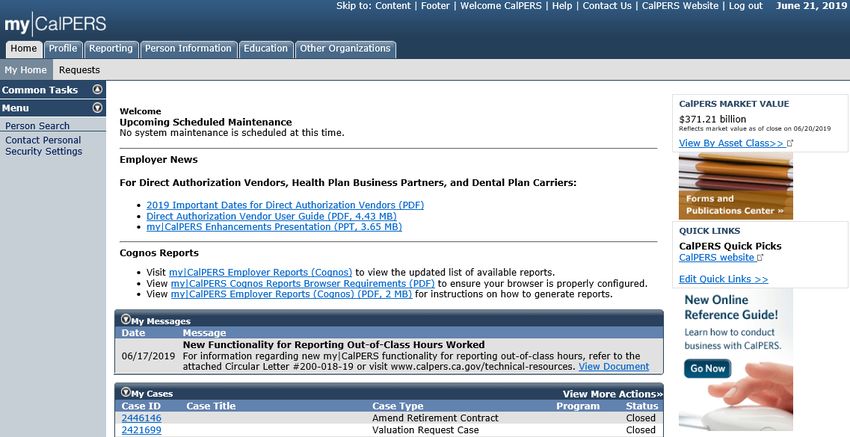Click the Go Now button
Image resolution: width=850 pixels, height=437 pixels.
point(707,369)
